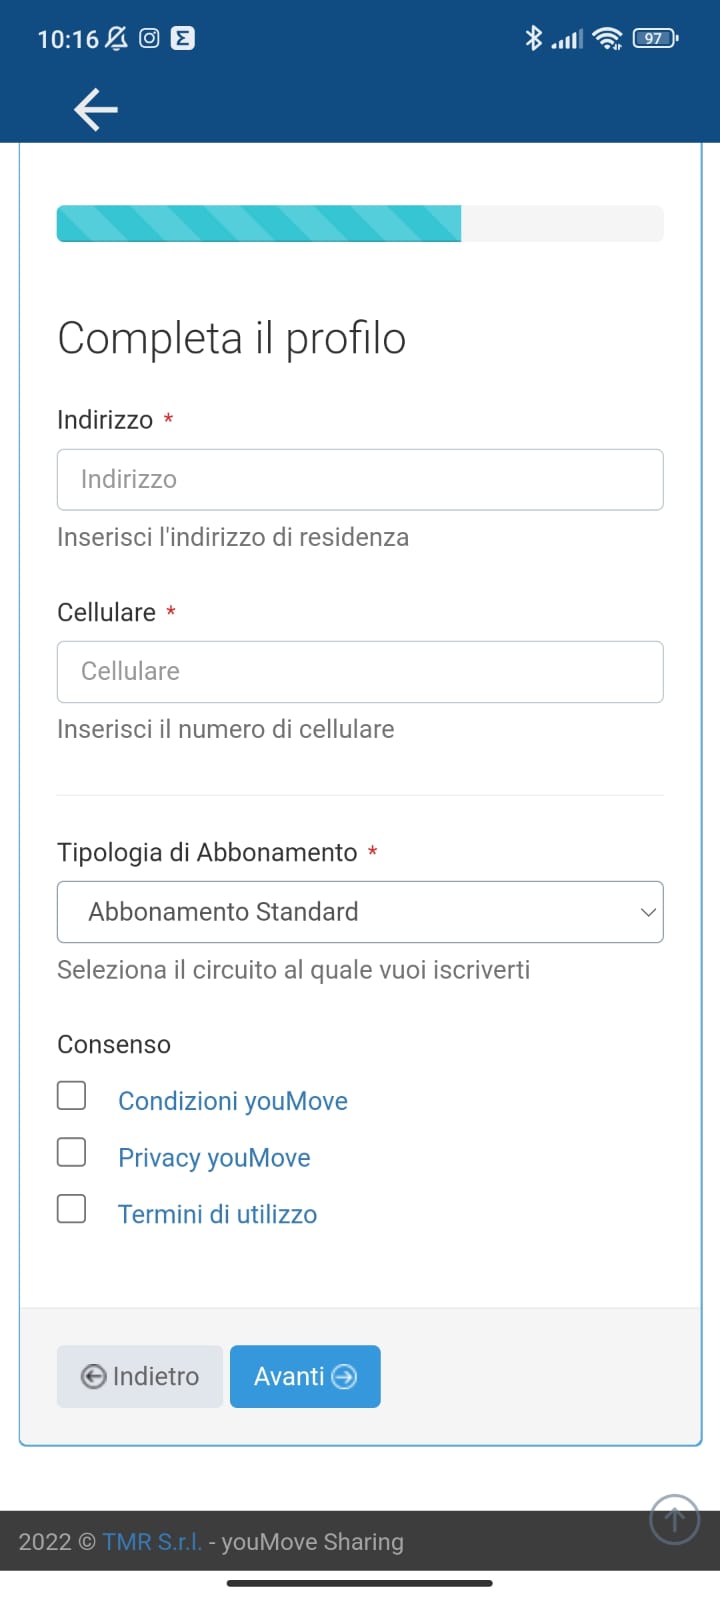This screenshot has height=1600, width=720.
Task: Open the Privacy youMove link
Action: tap(214, 1158)
